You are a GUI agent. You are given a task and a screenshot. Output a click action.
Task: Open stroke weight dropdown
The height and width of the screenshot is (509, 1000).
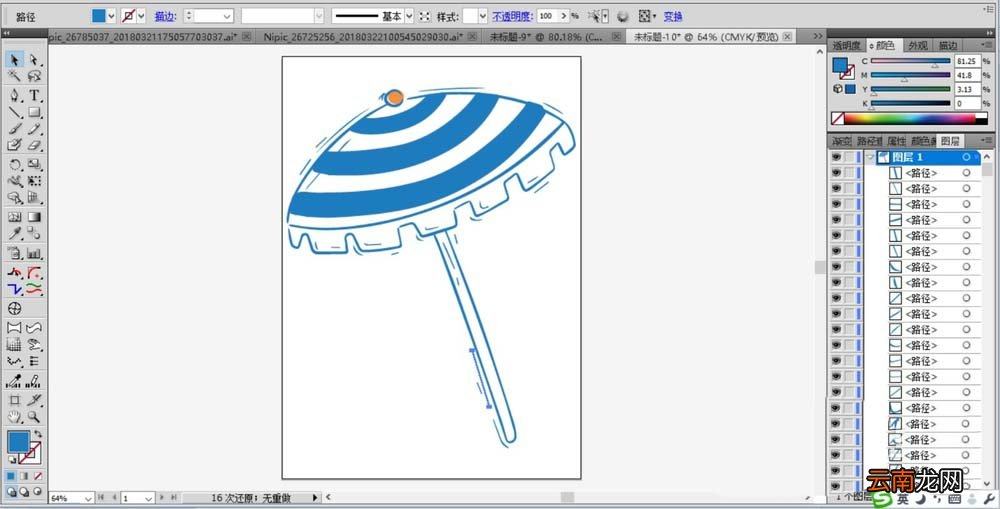[226, 16]
